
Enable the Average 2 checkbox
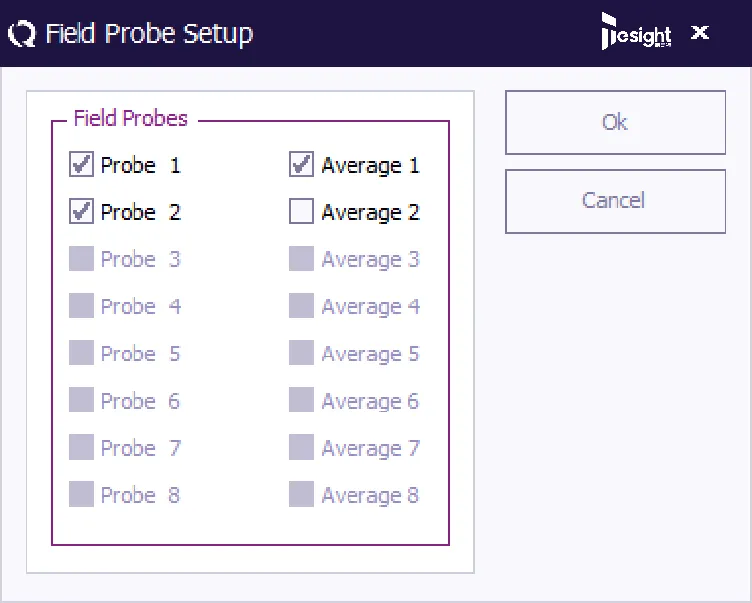[301, 212]
